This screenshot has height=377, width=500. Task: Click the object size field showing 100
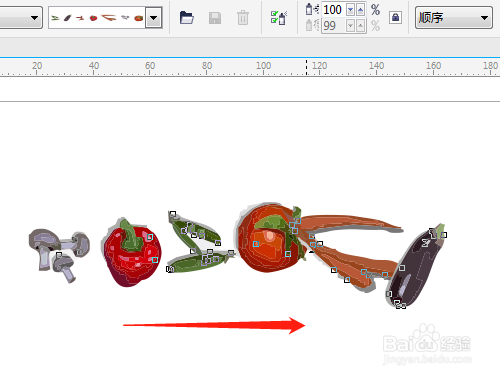pos(334,10)
